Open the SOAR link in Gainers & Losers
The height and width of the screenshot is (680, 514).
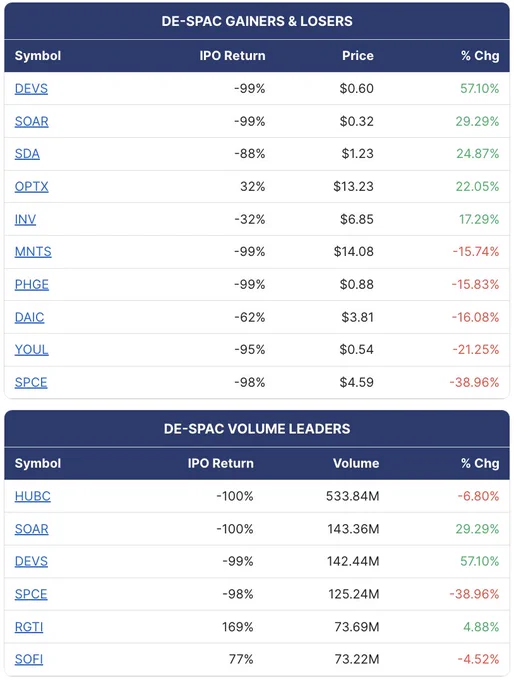(32, 121)
